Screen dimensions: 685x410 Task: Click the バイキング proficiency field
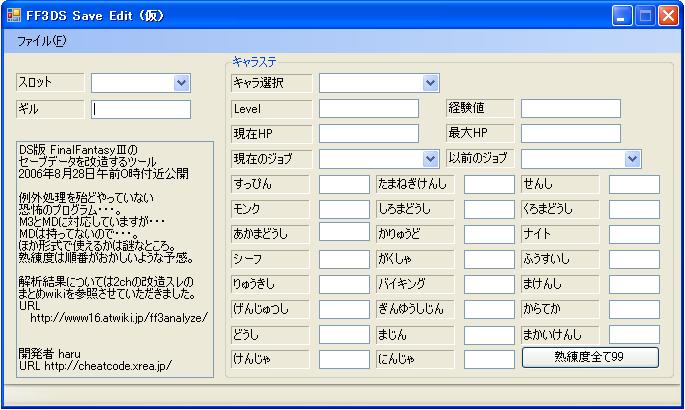(x=489, y=285)
